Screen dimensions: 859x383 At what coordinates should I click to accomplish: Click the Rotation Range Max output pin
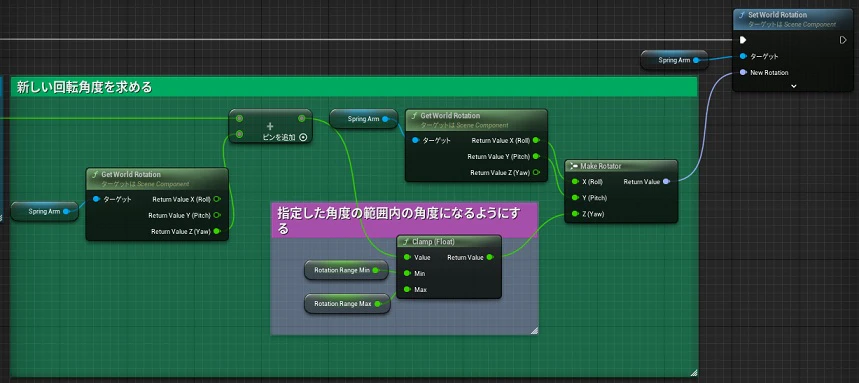pos(378,304)
